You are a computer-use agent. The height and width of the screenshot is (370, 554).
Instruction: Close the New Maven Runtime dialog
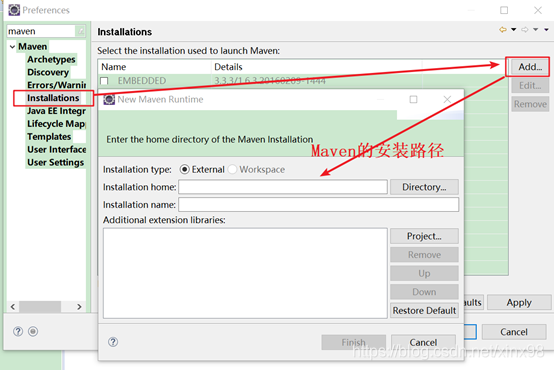point(447,100)
